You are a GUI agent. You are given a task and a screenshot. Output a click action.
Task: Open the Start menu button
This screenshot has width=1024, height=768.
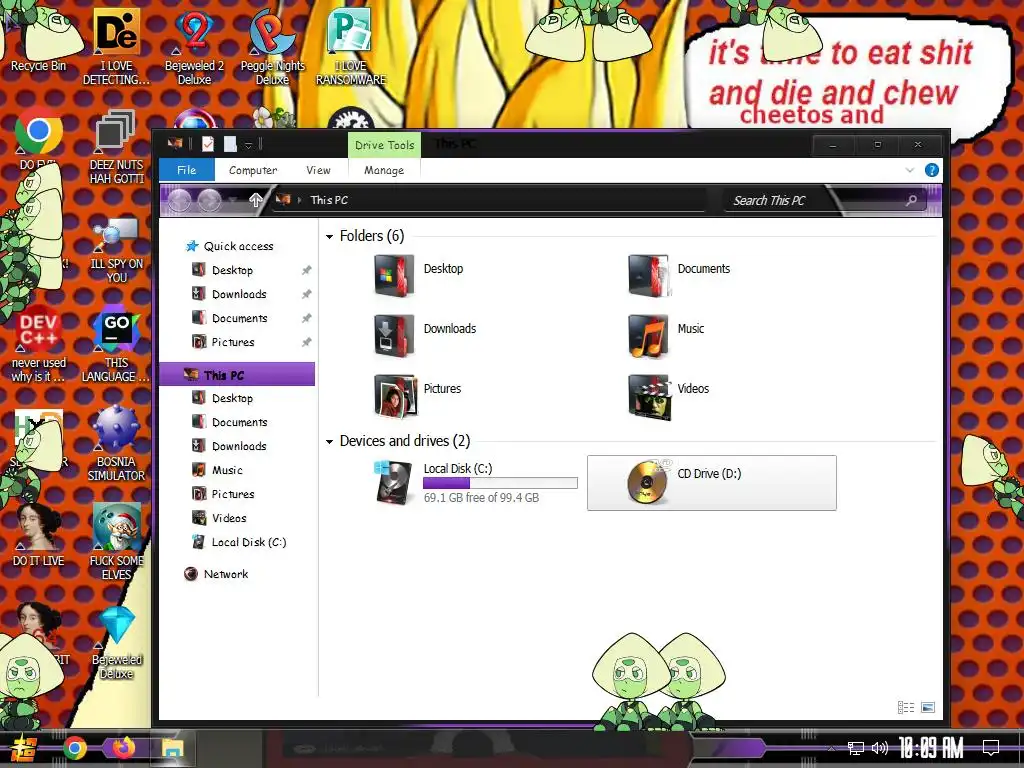(24, 748)
